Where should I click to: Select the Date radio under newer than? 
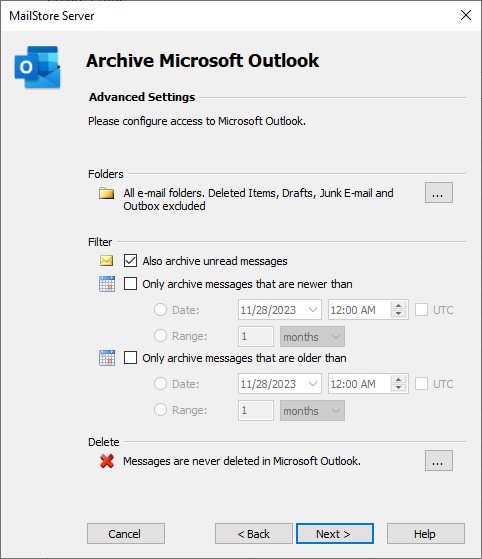click(160, 309)
